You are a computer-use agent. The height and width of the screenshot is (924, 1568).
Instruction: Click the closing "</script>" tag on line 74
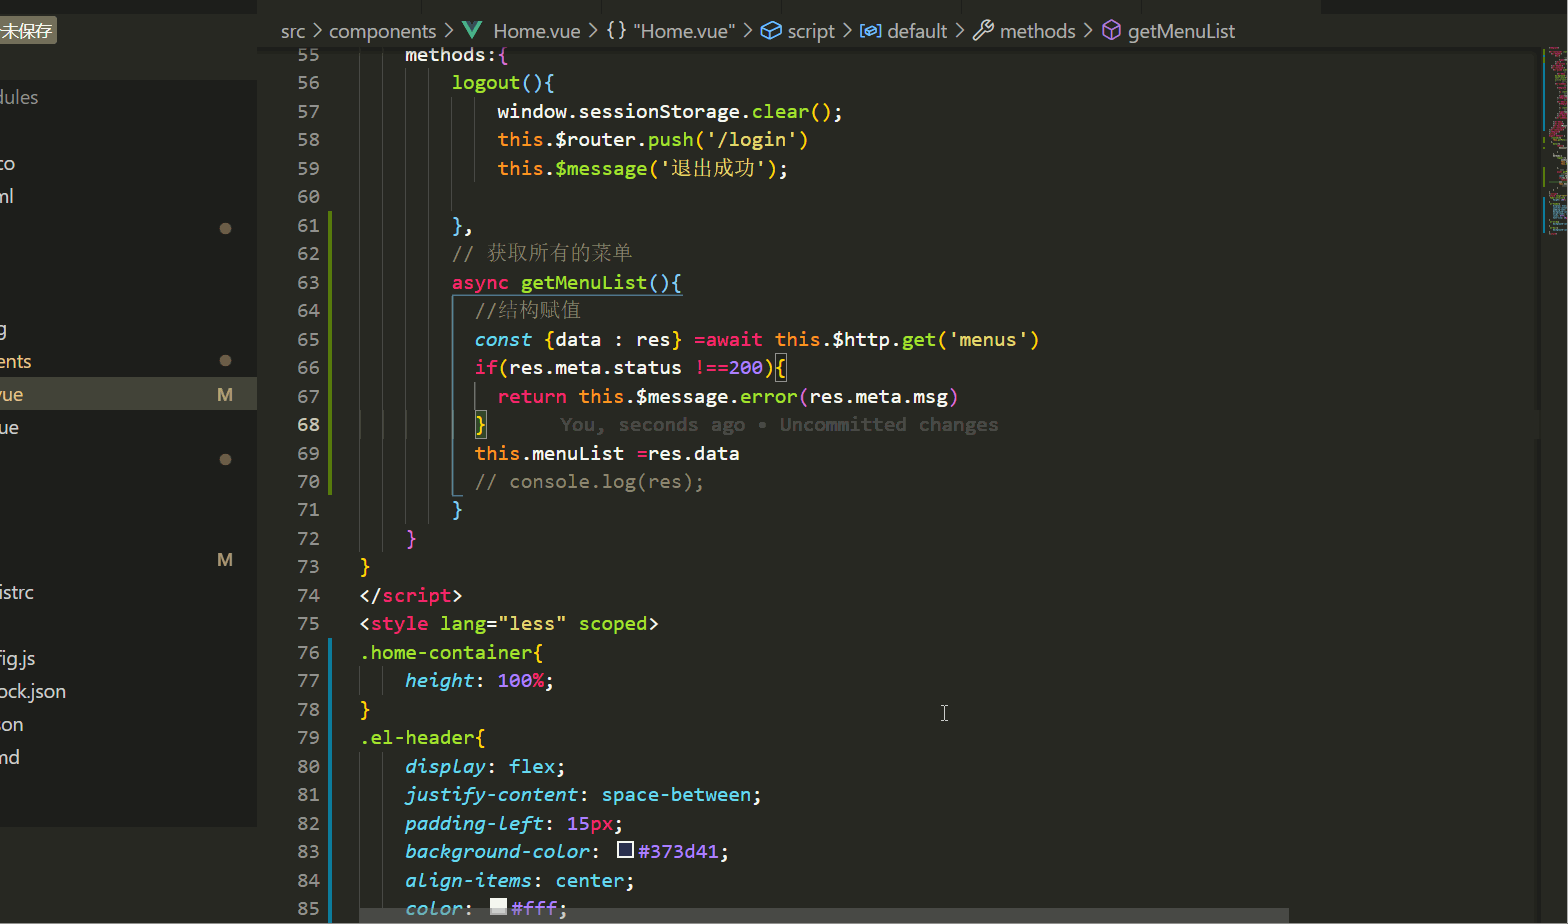click(411, 596)
